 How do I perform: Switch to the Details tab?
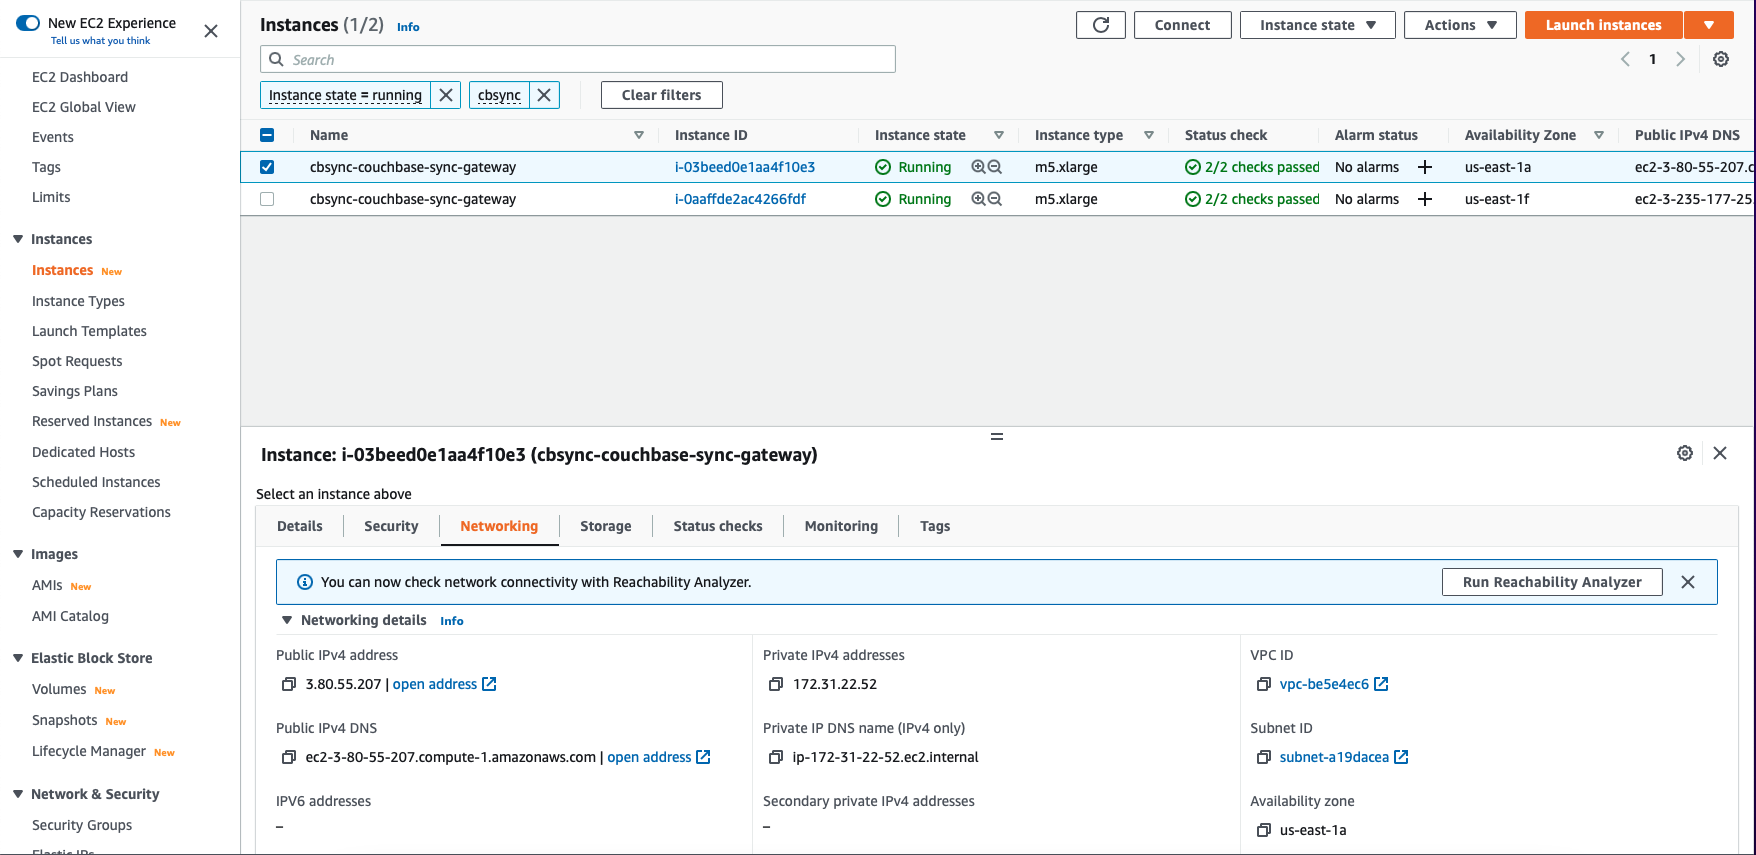pyautogui.click(x=300, y=526)
